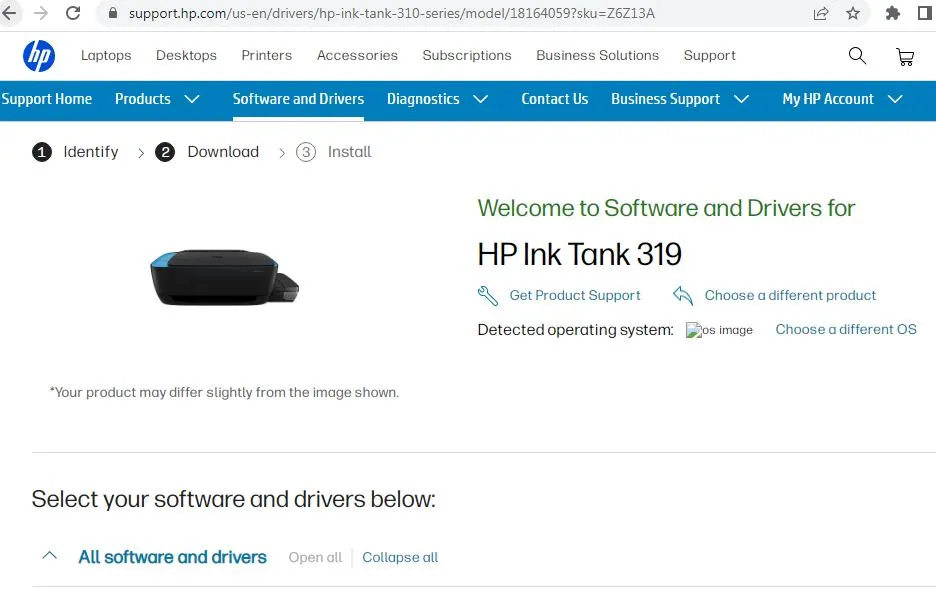
Task: Click step 3 Install circle
Action: 306,152
